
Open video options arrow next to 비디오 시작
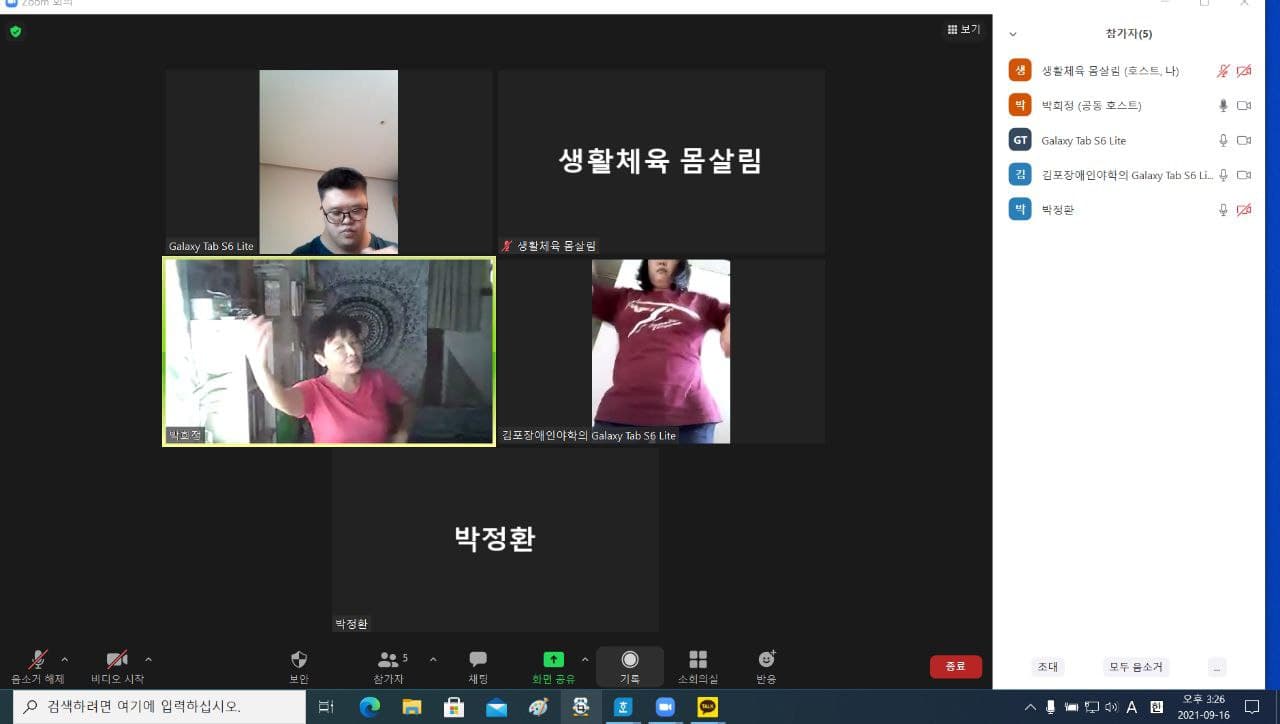click(149, 659)
